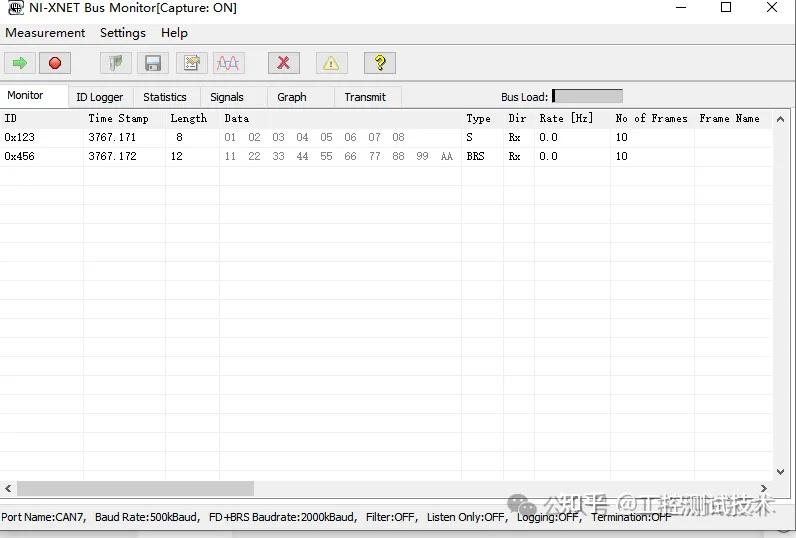Viewport: 796px width, 538px height.
Task: Click the Dir column header
Action: pos(517,118)
